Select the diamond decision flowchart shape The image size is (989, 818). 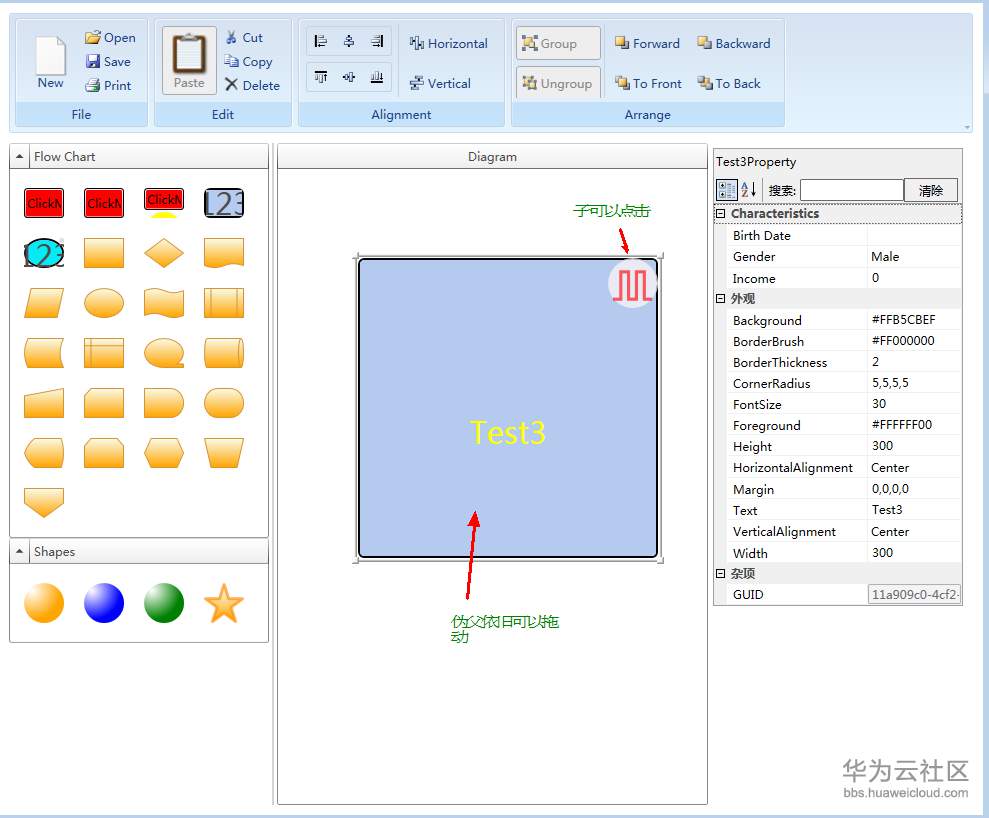[164, 253]
